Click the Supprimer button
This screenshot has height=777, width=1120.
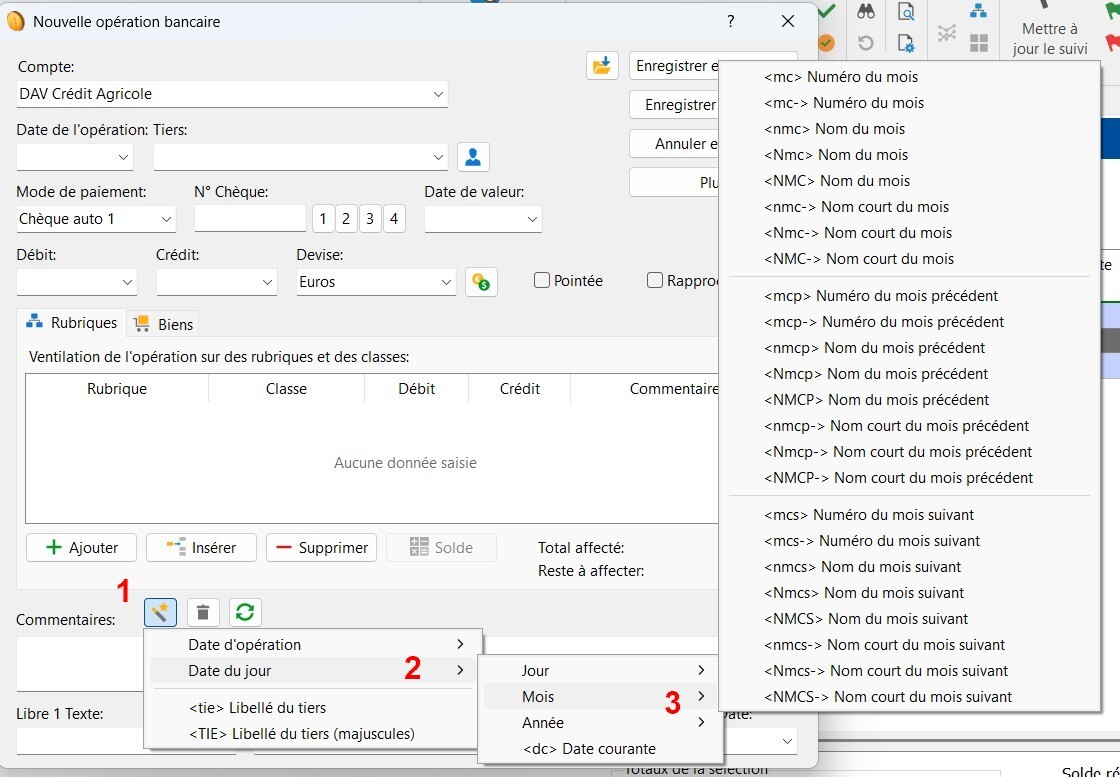click(x=321, y=548)
